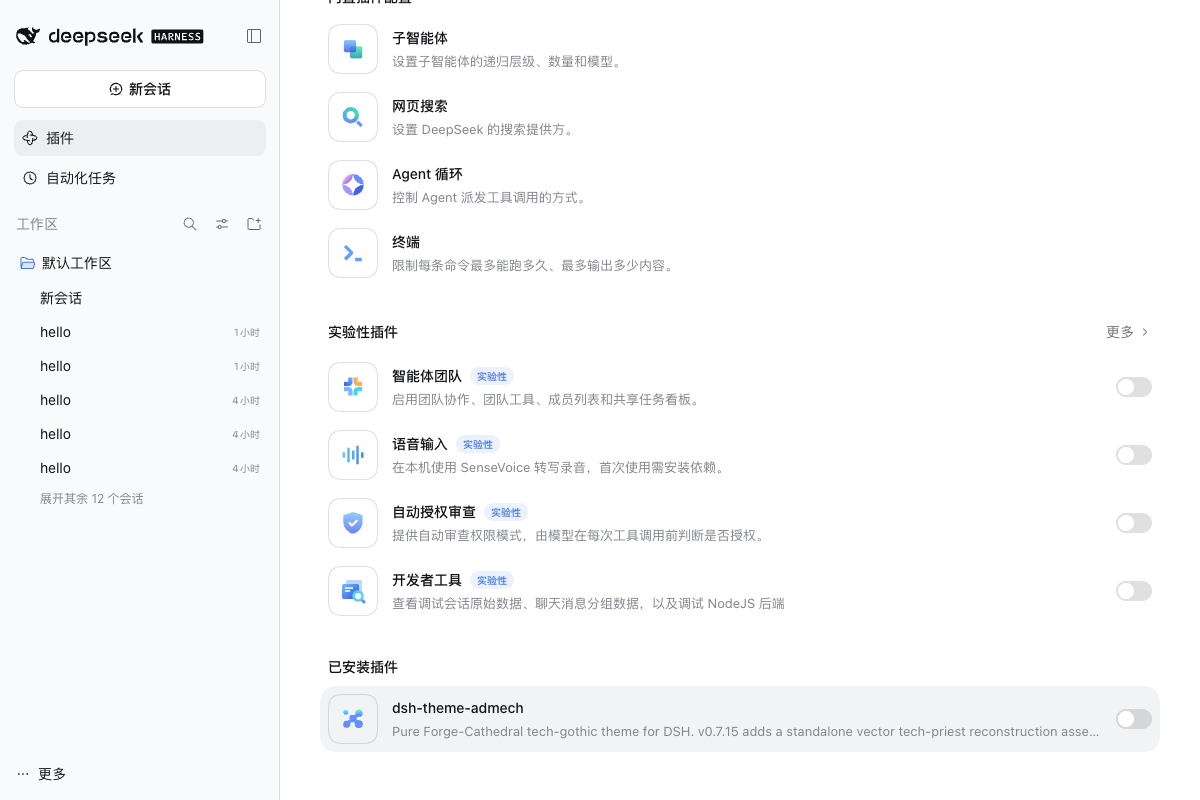Screen dimensions: 1200x800
Task: Open 子智能体 settings row
Action: 740,49
